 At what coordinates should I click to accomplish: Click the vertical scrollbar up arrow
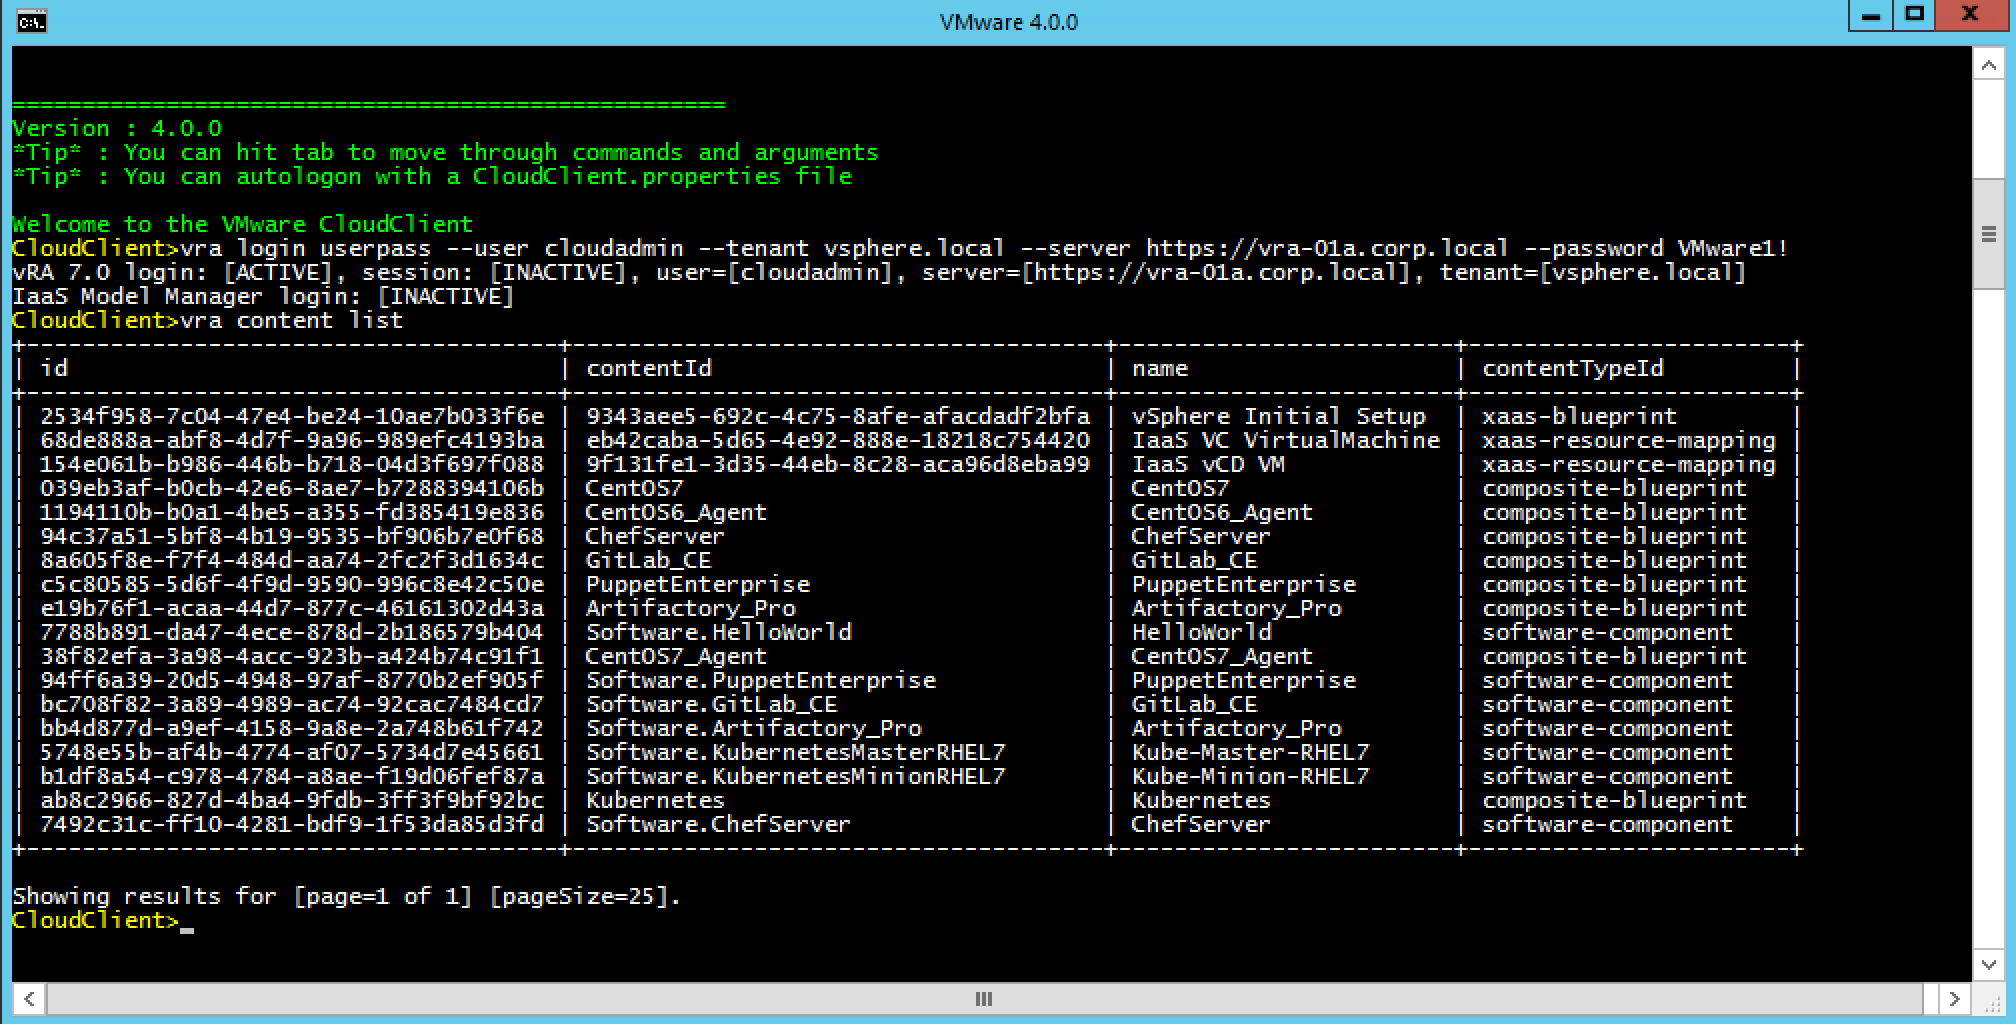pos(1988,65)
